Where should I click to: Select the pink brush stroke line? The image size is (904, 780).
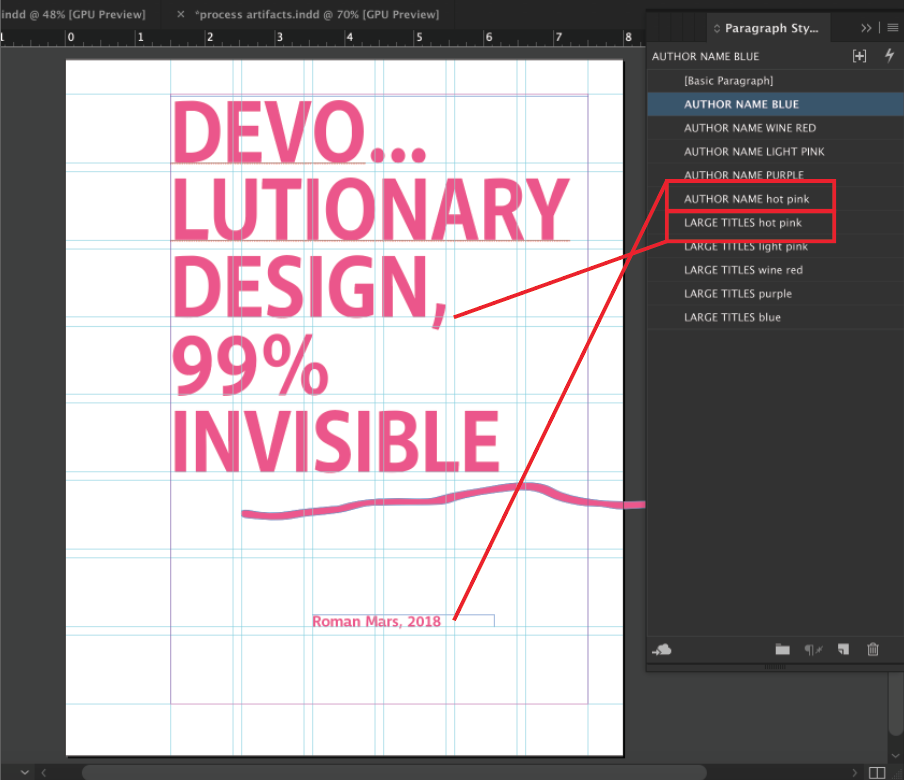click(x=443, y=501)
